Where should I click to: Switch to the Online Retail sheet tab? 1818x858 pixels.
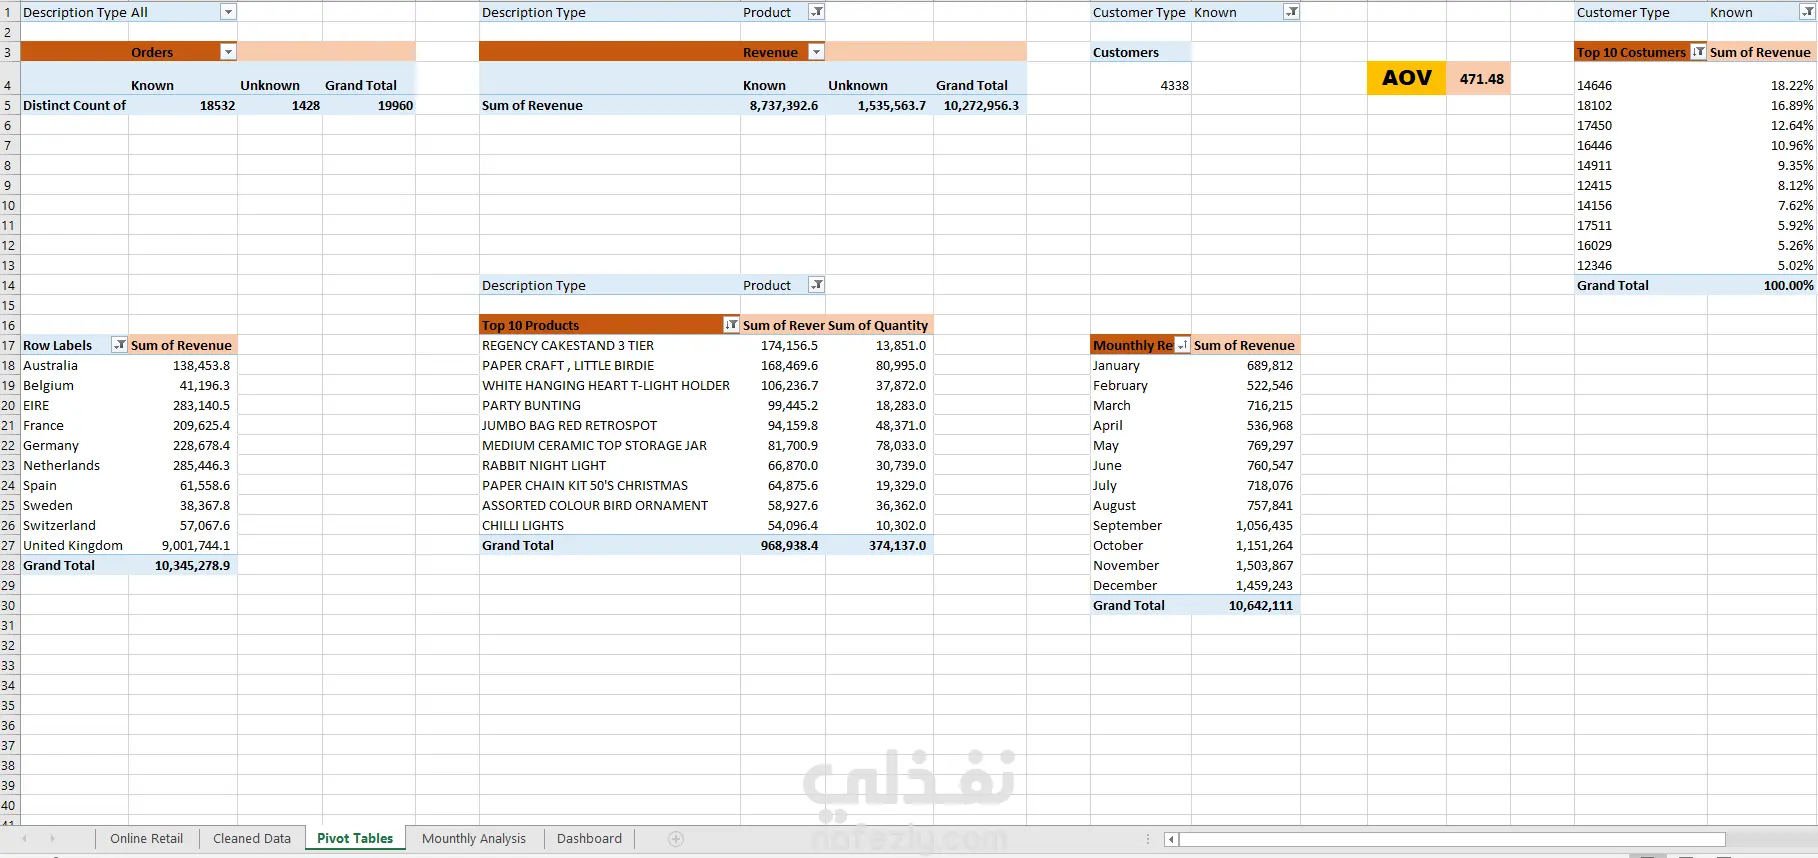(x=147, y=839)
